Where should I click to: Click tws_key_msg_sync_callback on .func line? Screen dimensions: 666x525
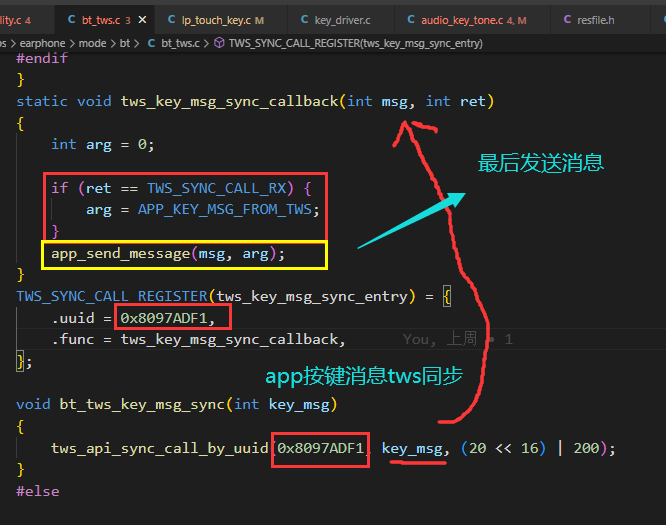pos(229,339)
